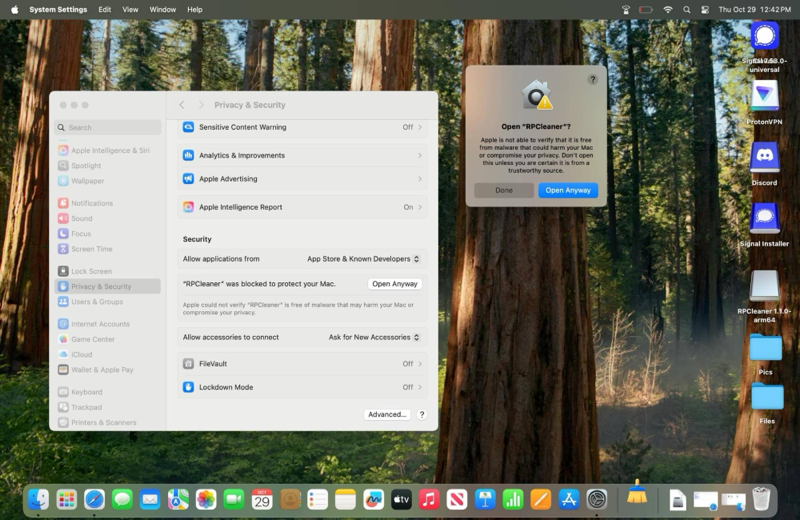Select Screen Time in the sidebar
800x520 pixels.
108,249
